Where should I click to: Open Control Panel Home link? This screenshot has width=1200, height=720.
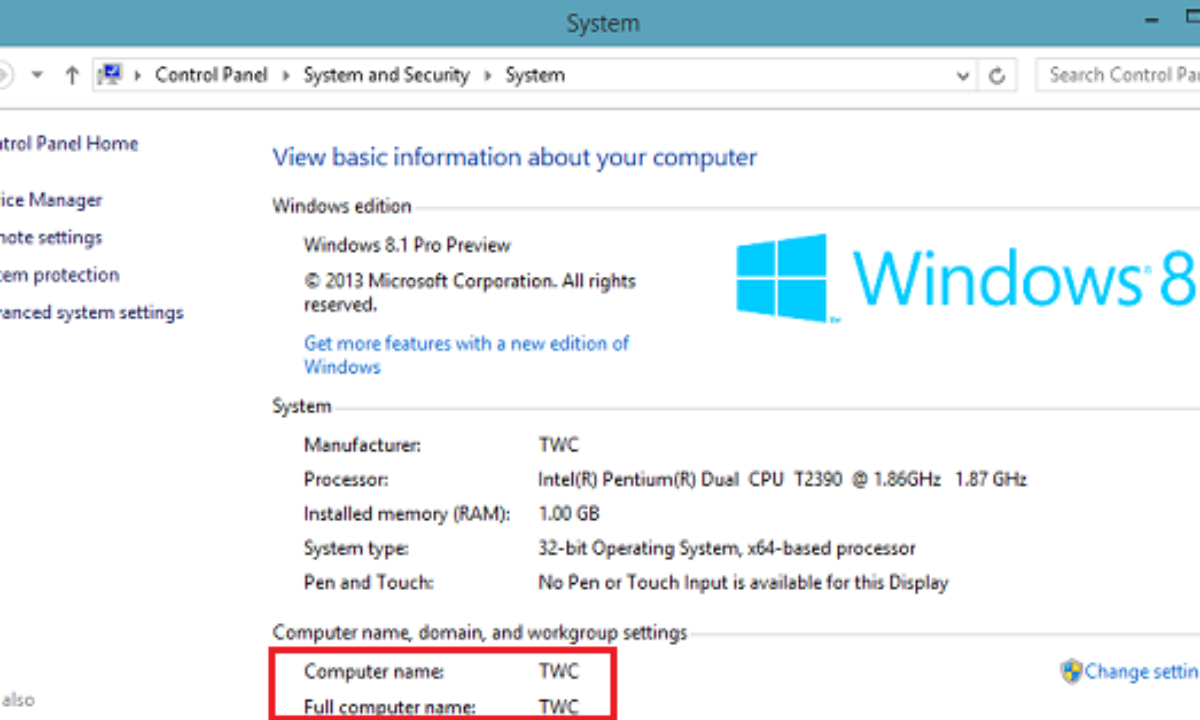tap(68, 144)
